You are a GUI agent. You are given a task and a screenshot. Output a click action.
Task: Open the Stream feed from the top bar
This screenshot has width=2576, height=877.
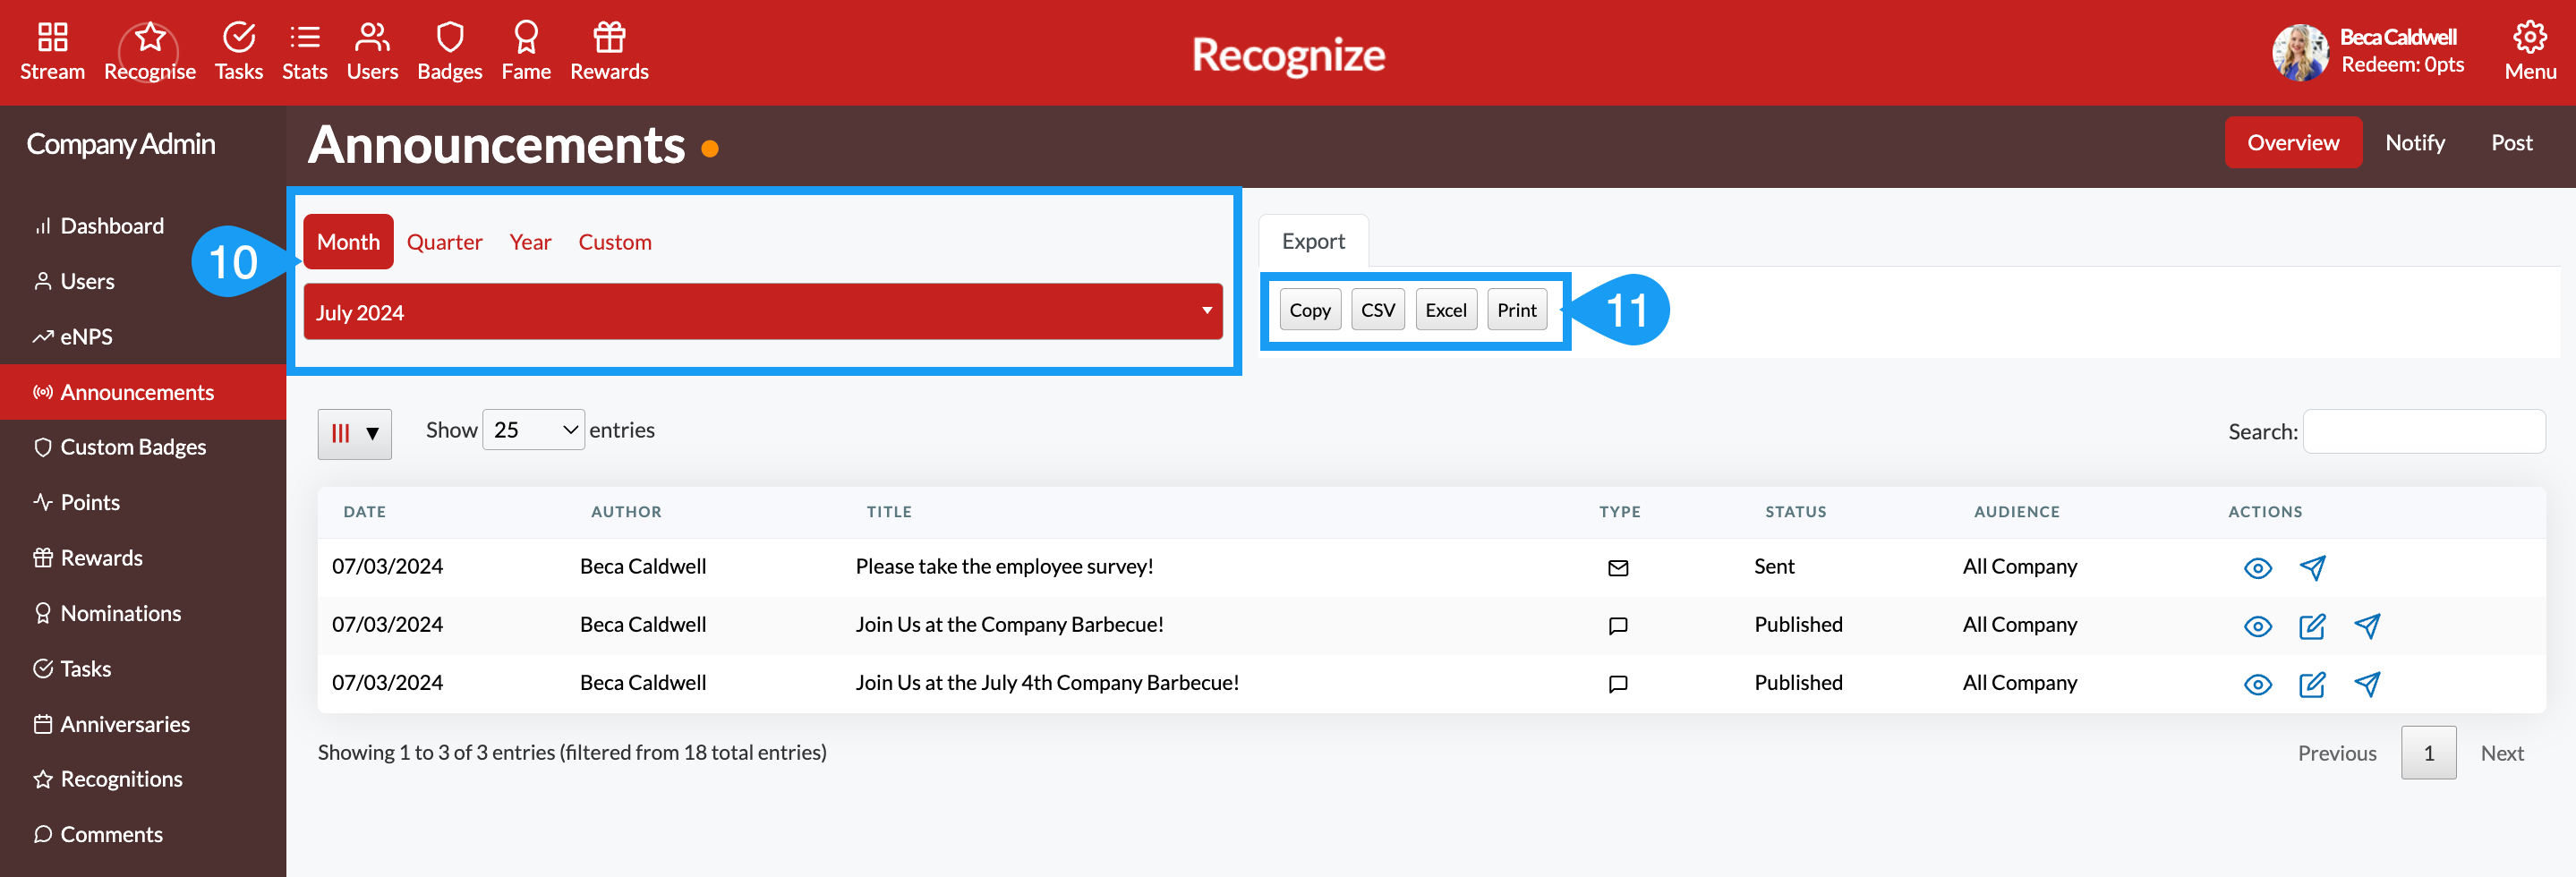click(x=52, y=50)
